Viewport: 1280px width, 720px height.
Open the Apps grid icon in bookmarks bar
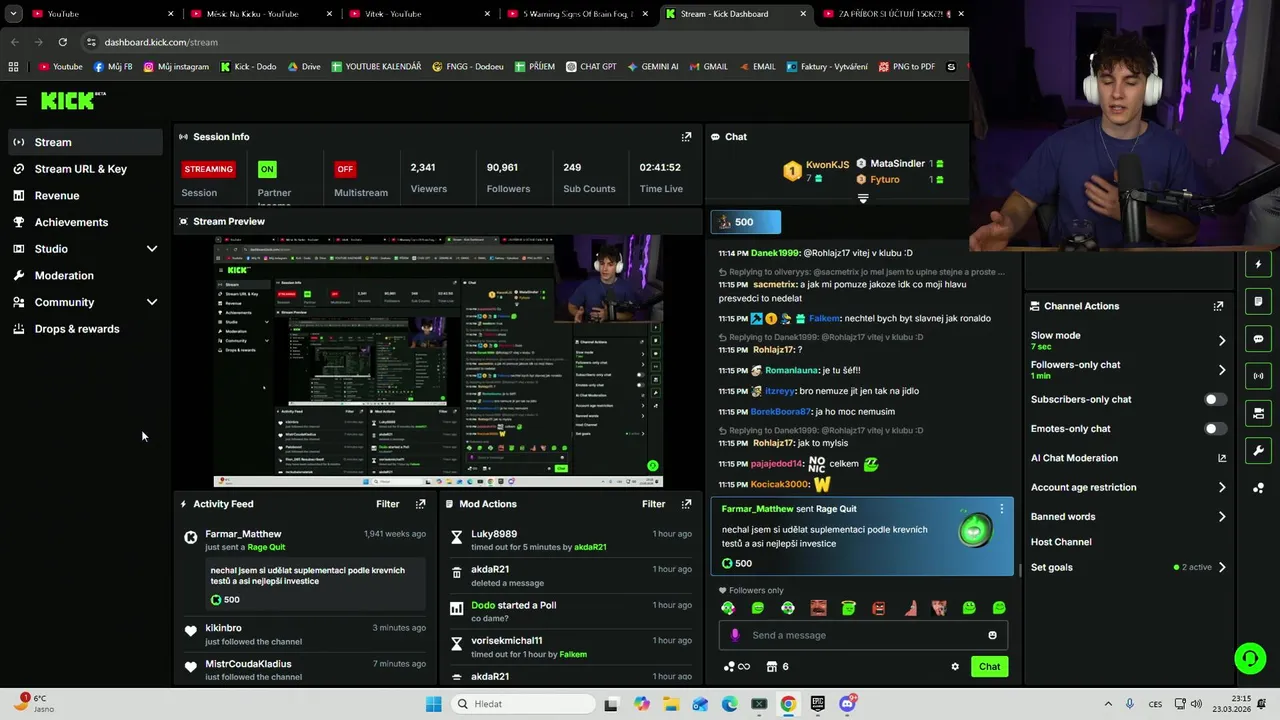[13, 67]
